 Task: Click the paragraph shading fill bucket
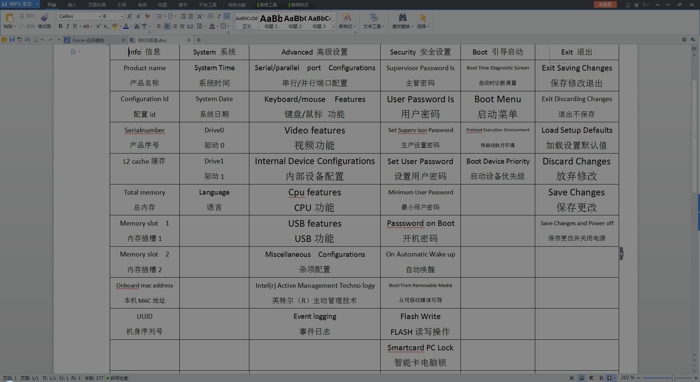(x=212, y=26)
